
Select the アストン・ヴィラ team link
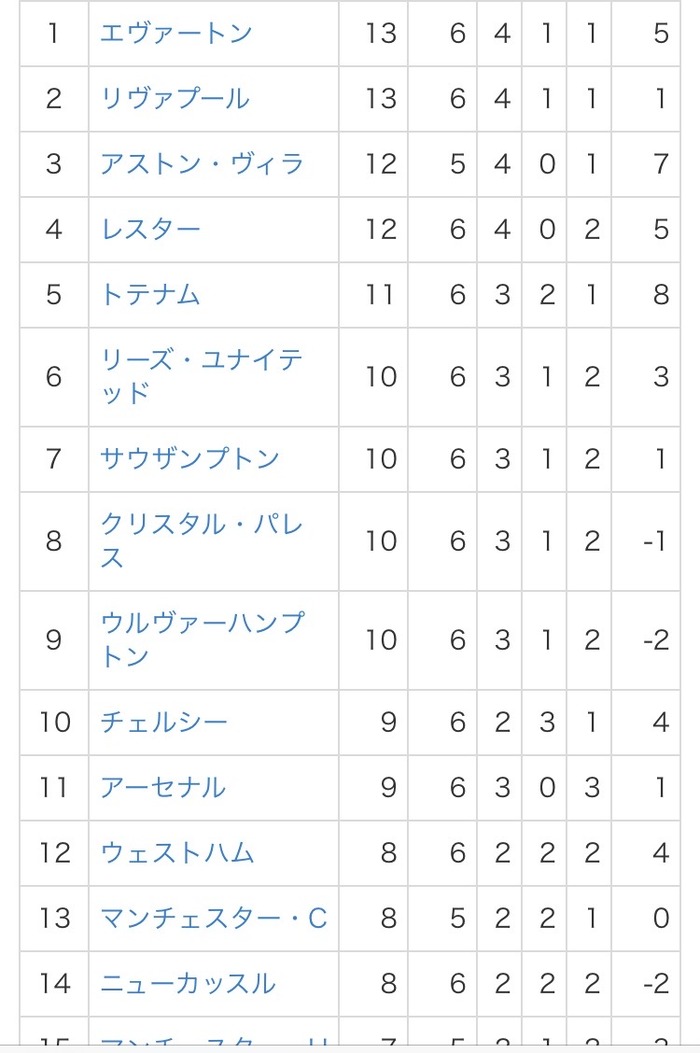[202, 164]
